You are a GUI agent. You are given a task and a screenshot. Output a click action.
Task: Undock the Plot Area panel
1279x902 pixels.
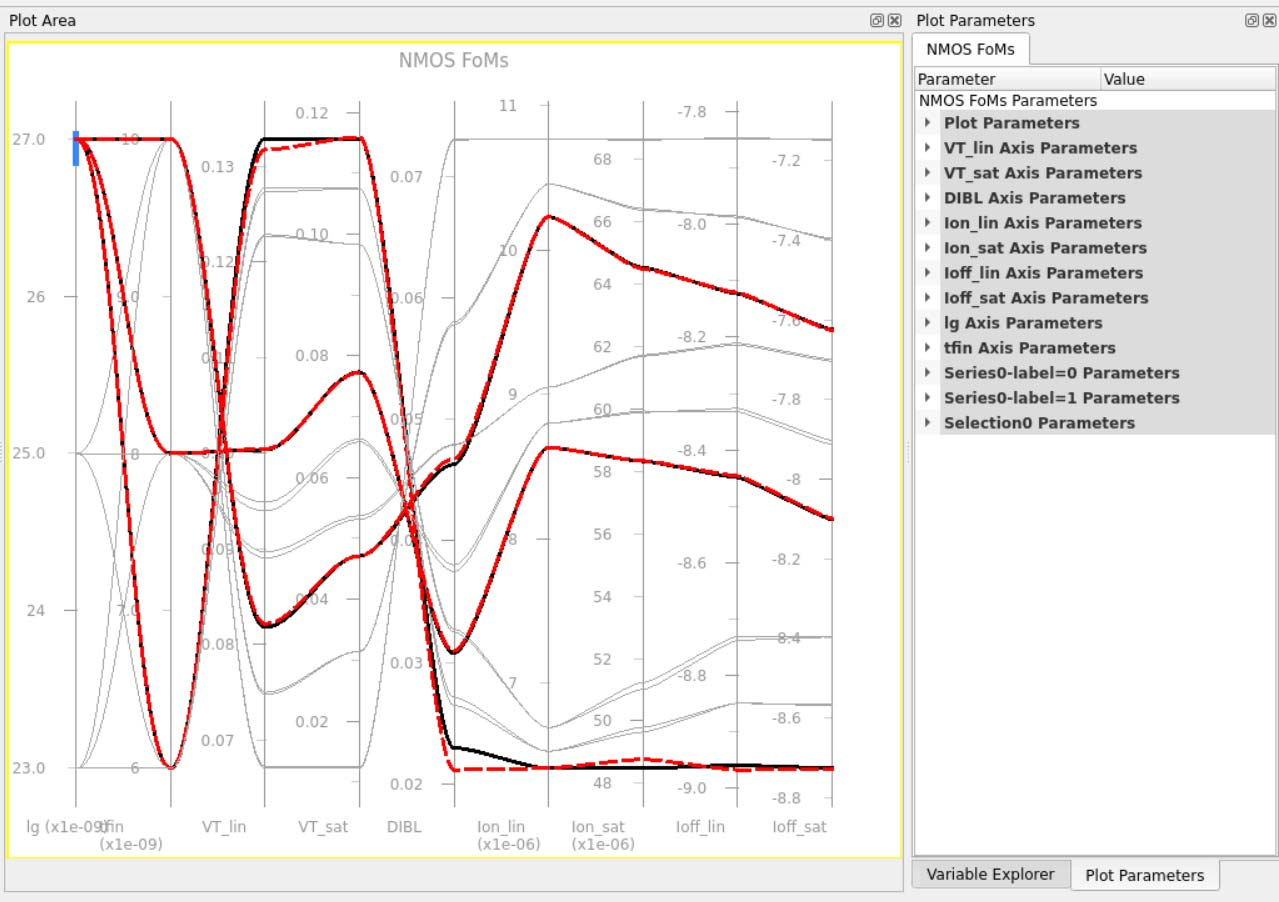tap(876, 20)
